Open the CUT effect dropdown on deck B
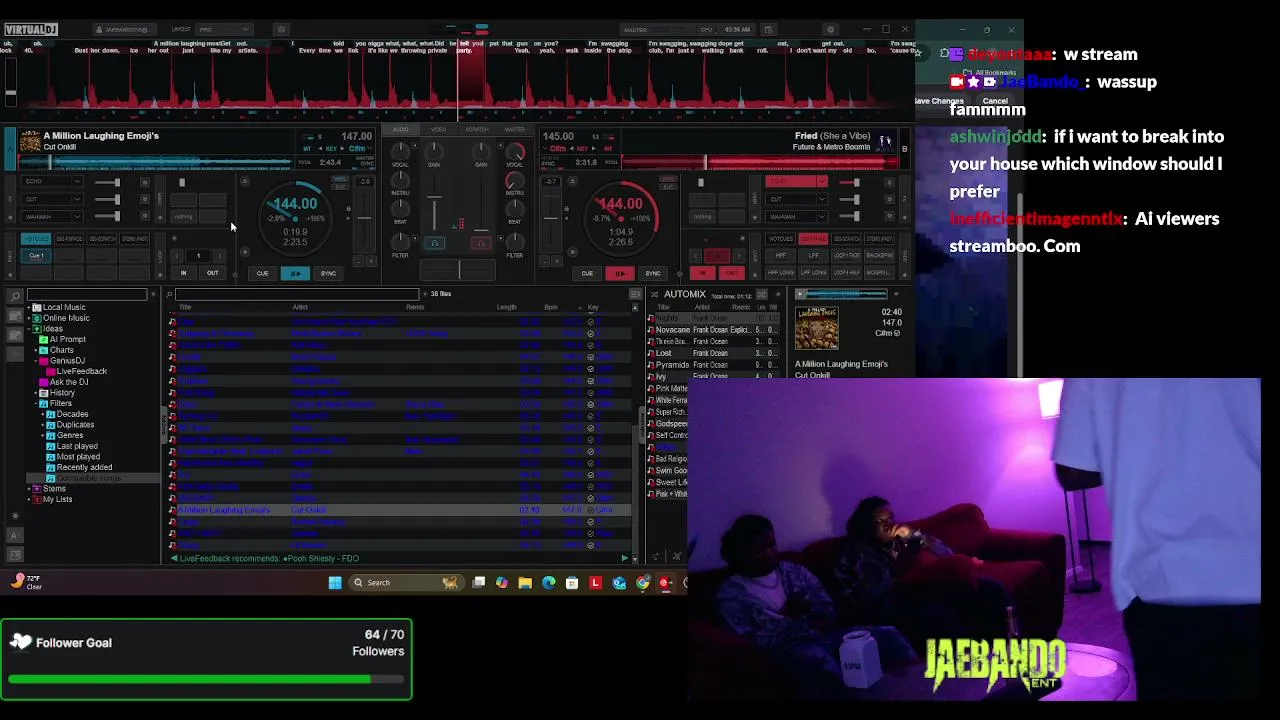Viewport: 1280px width, 720px height. tap(821, 199)
